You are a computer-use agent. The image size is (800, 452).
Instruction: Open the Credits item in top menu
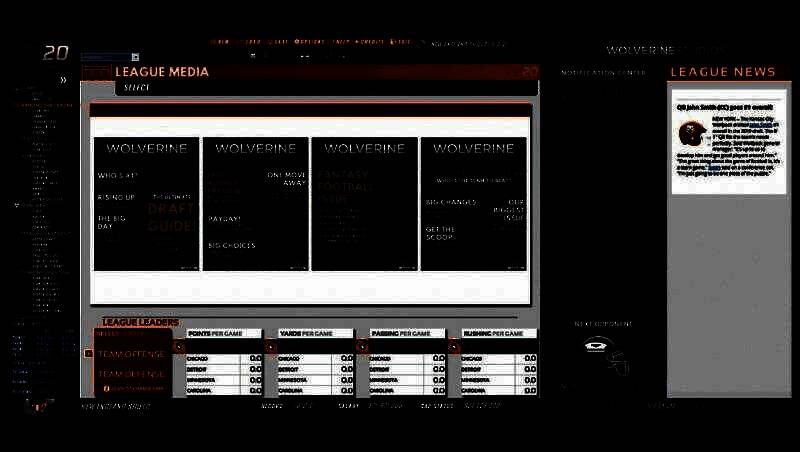click(x=371, y=42)
